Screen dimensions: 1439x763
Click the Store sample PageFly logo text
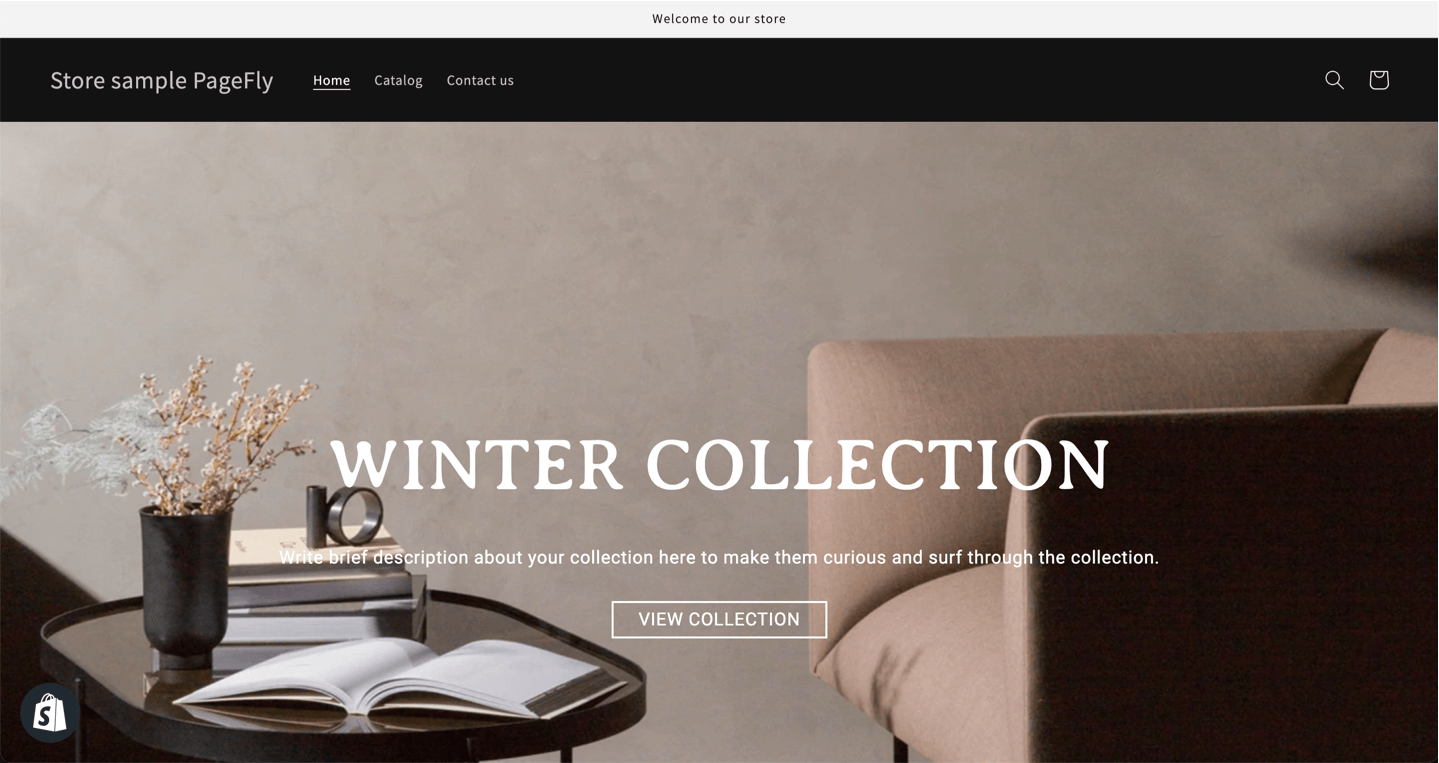162,80
